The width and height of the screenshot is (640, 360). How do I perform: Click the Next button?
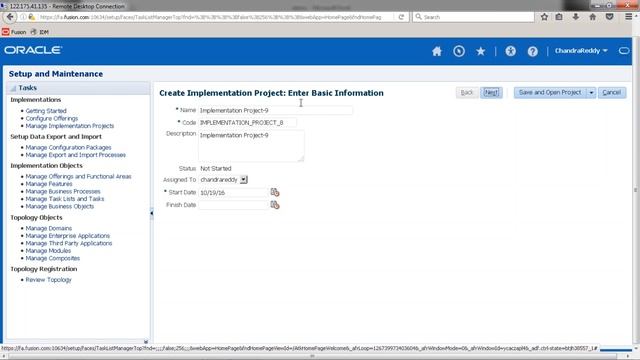point(491,93)
